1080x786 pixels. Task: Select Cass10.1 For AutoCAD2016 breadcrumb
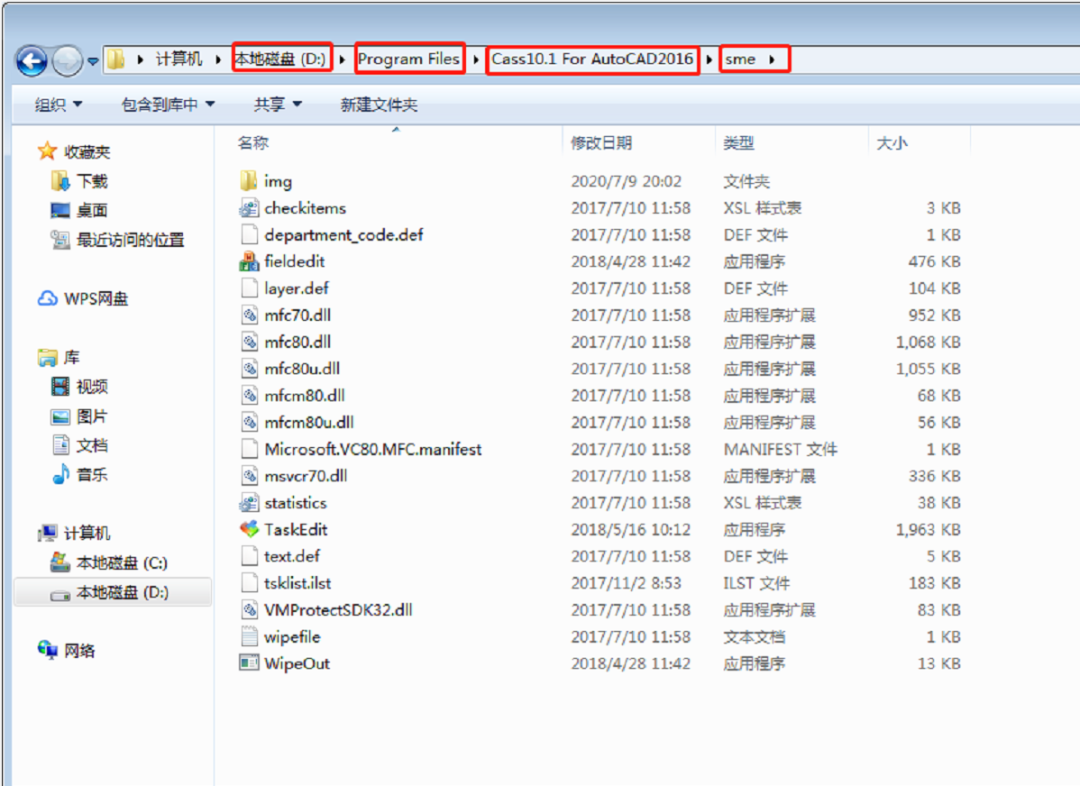[x=592, y=59]
